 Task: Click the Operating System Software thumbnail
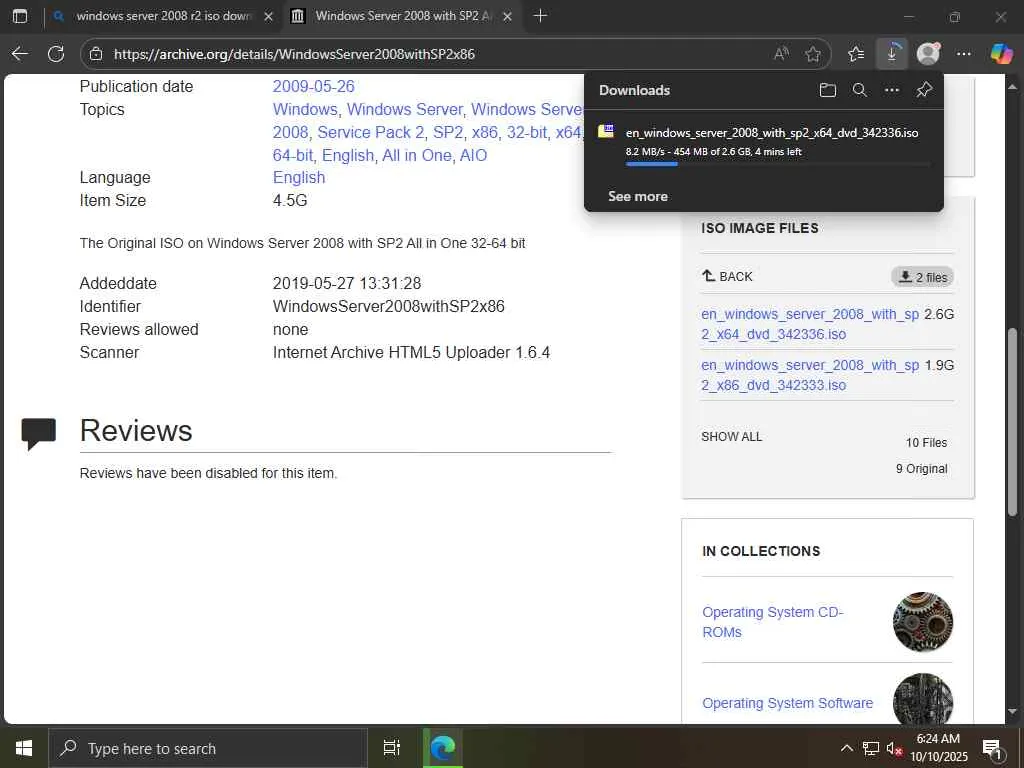click(923, 698)
